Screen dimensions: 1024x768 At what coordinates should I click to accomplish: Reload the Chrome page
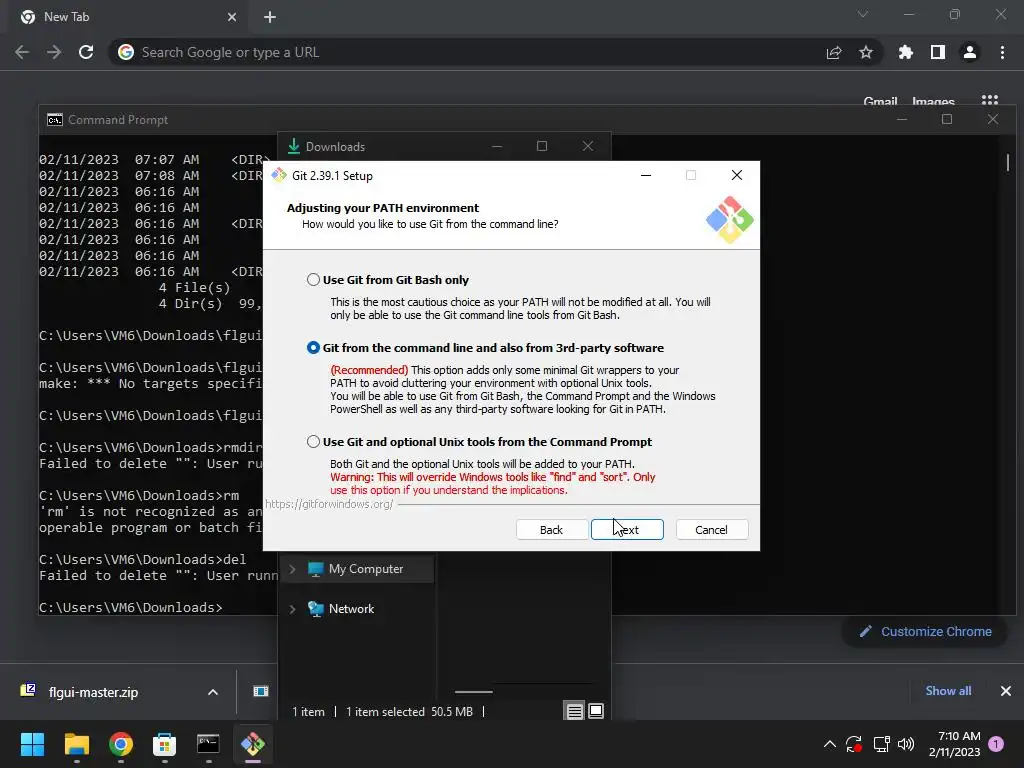click(x=86, y=52)
